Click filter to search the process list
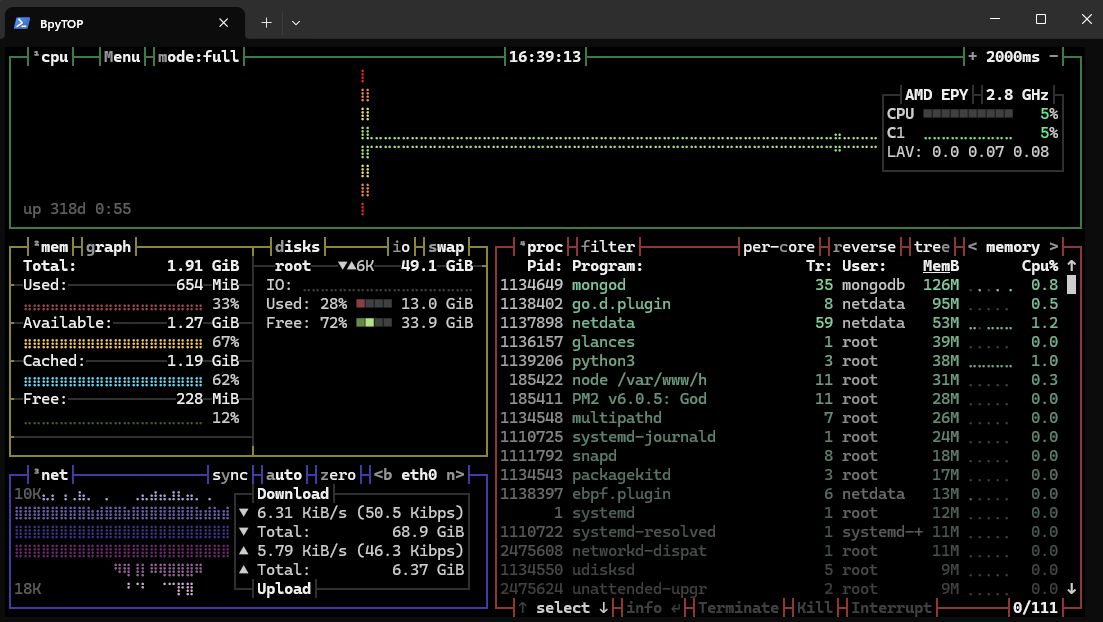Image resolution: width=1103 pixels, height=622 pixels. pyautogui.click(x=606, y=246)
